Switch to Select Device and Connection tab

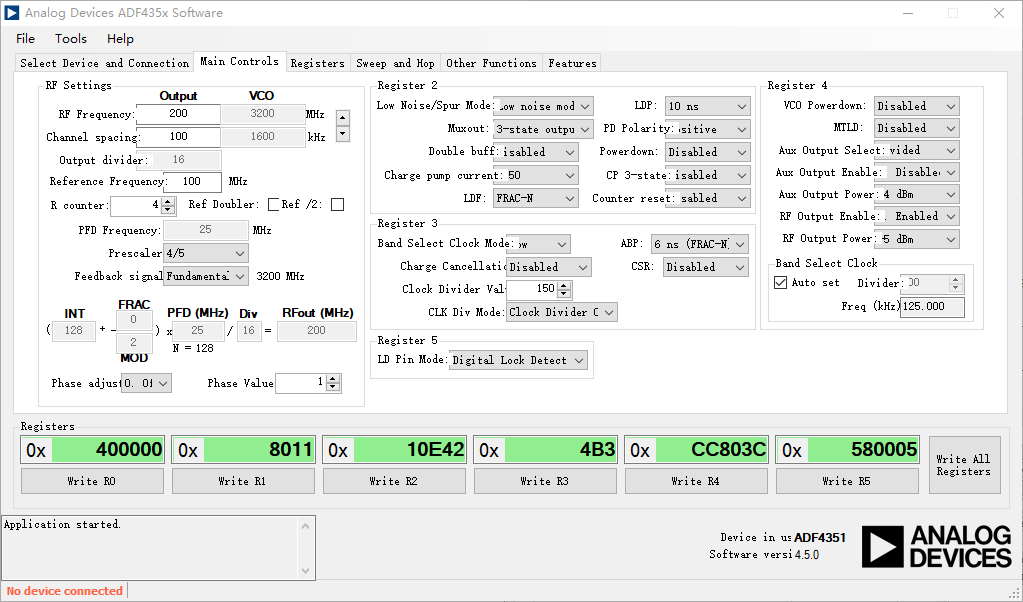click(x=104, y=63)
